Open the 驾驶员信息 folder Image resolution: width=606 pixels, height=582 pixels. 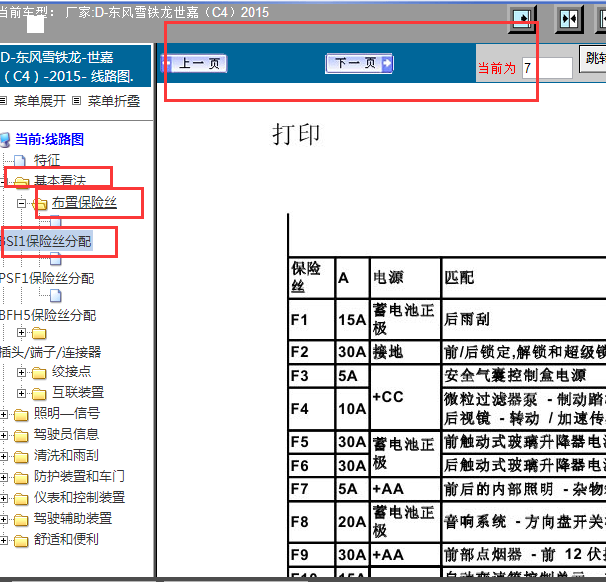66,434
